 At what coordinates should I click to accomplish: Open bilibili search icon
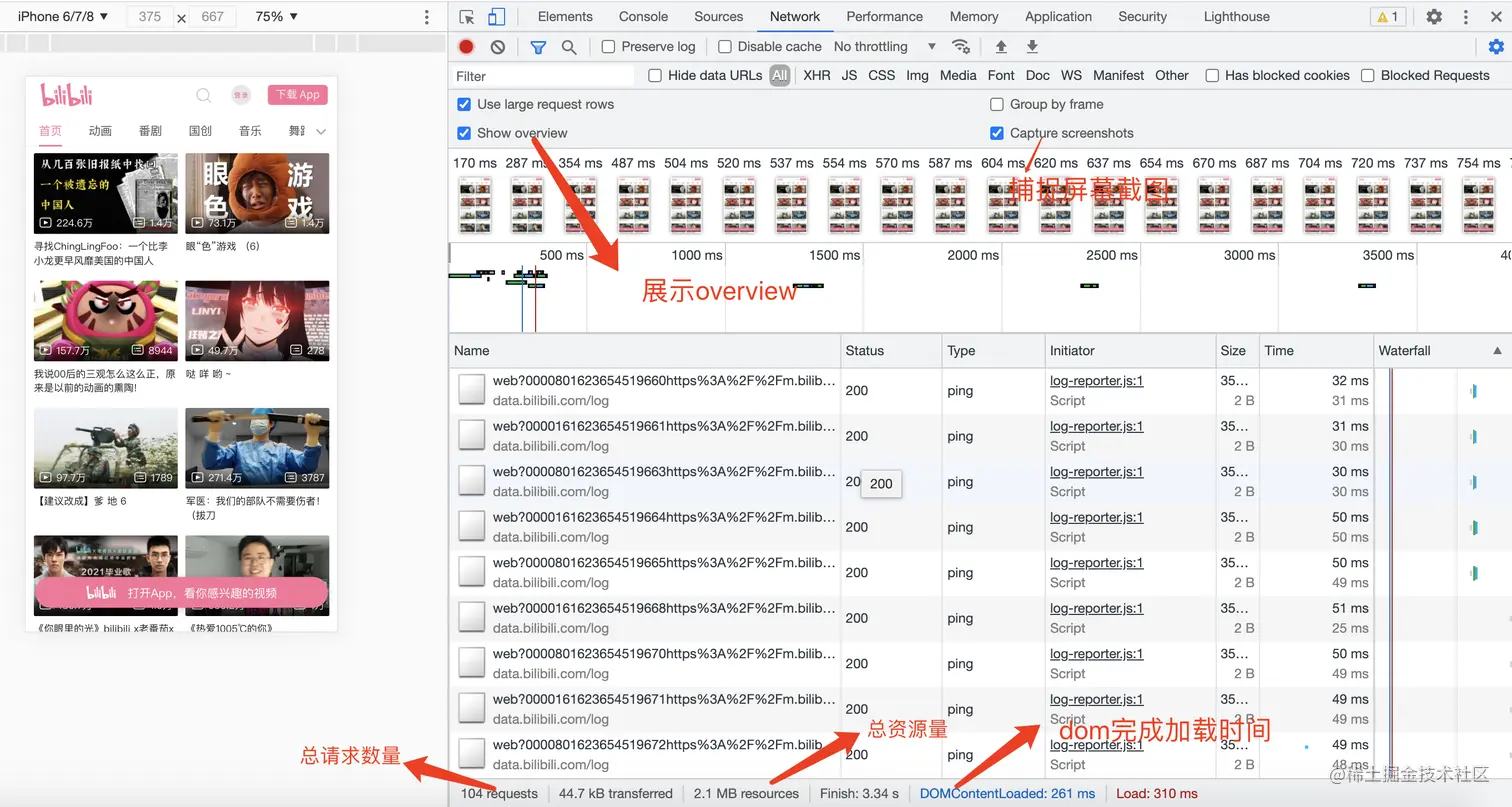coord(204,95)
